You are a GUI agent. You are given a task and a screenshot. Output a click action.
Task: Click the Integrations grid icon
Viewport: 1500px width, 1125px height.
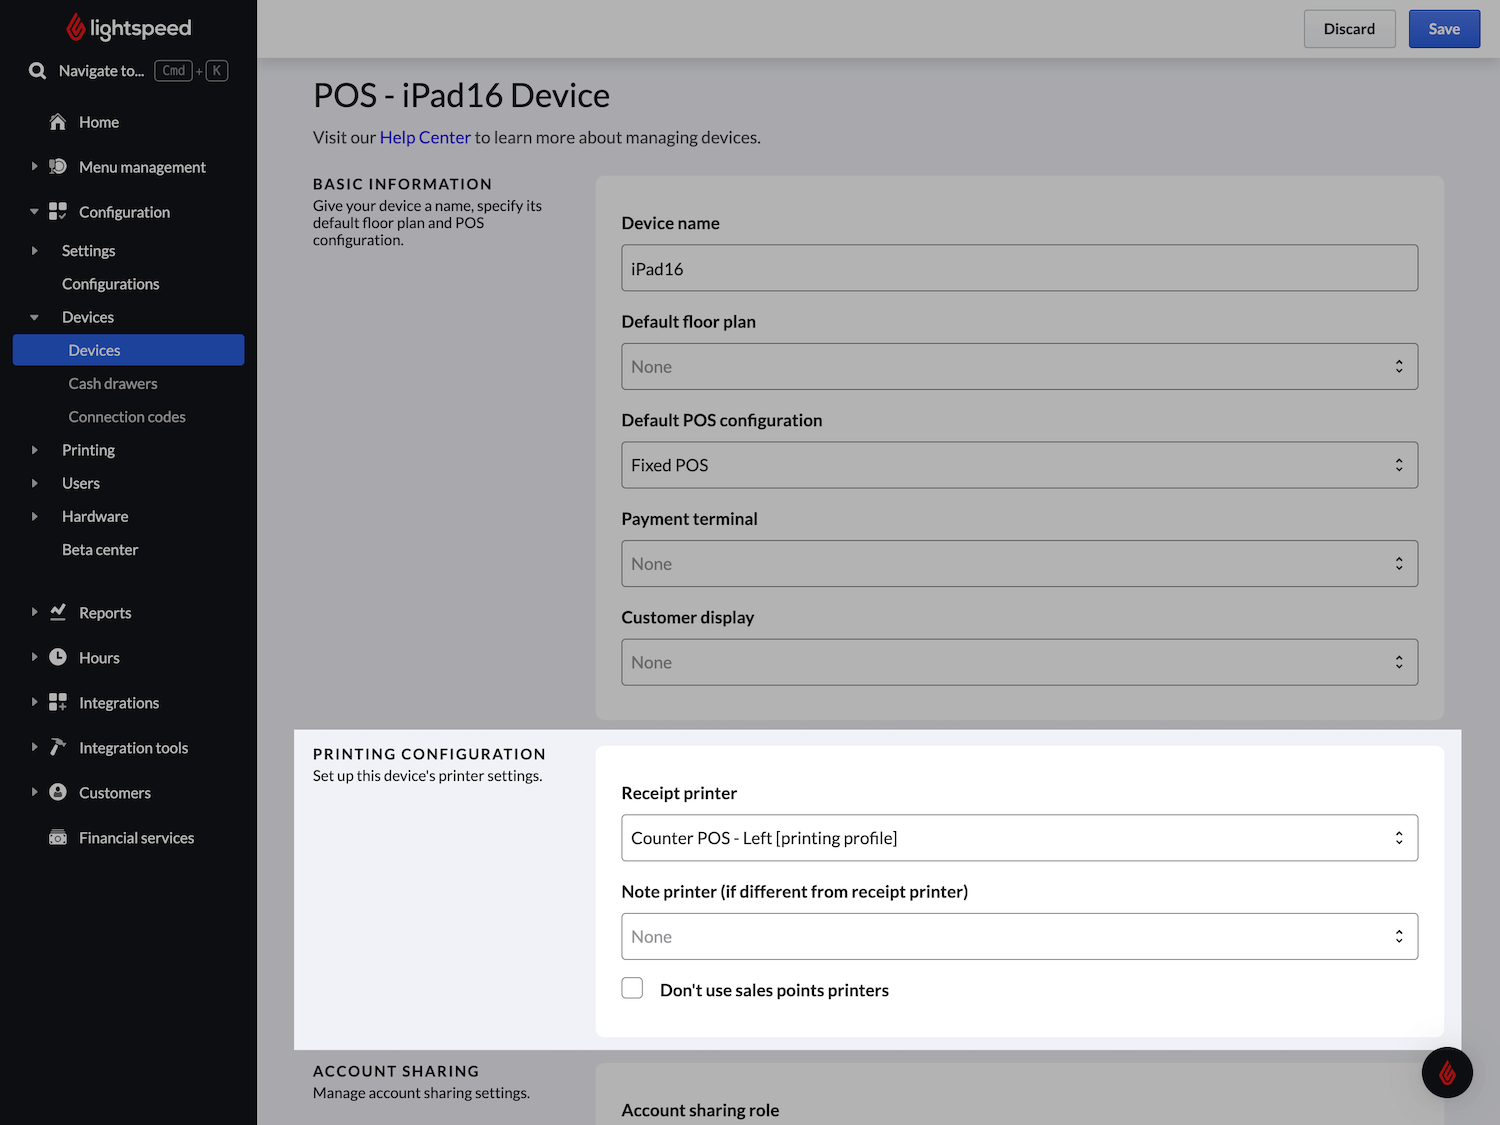pyautogui.click(x=58, y=702)
